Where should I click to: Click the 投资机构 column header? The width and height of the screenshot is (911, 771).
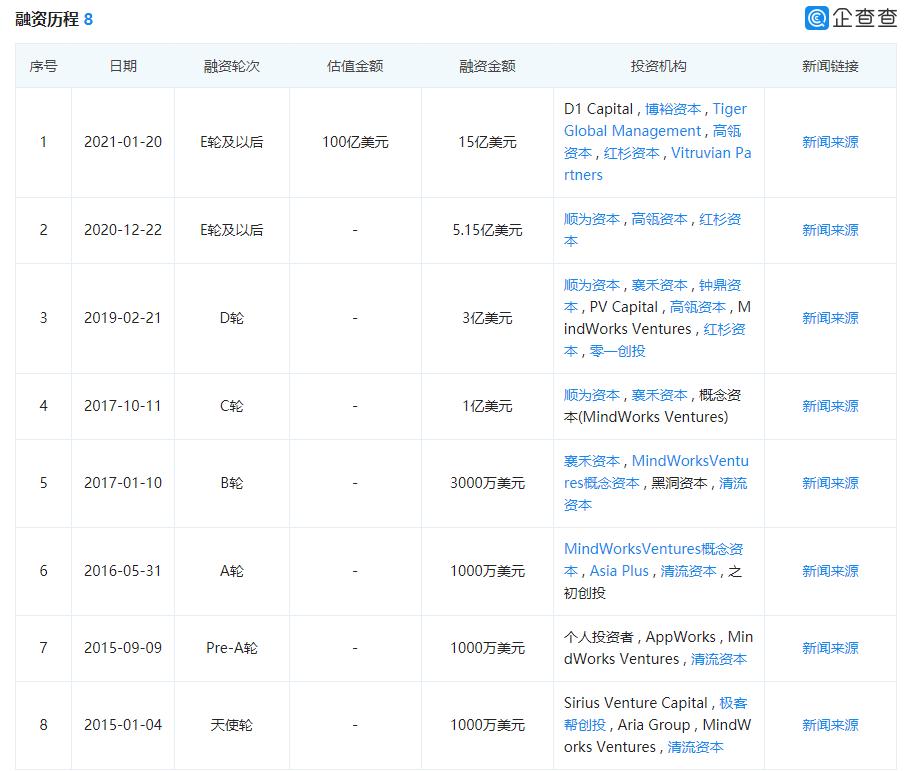pos(659,66)
